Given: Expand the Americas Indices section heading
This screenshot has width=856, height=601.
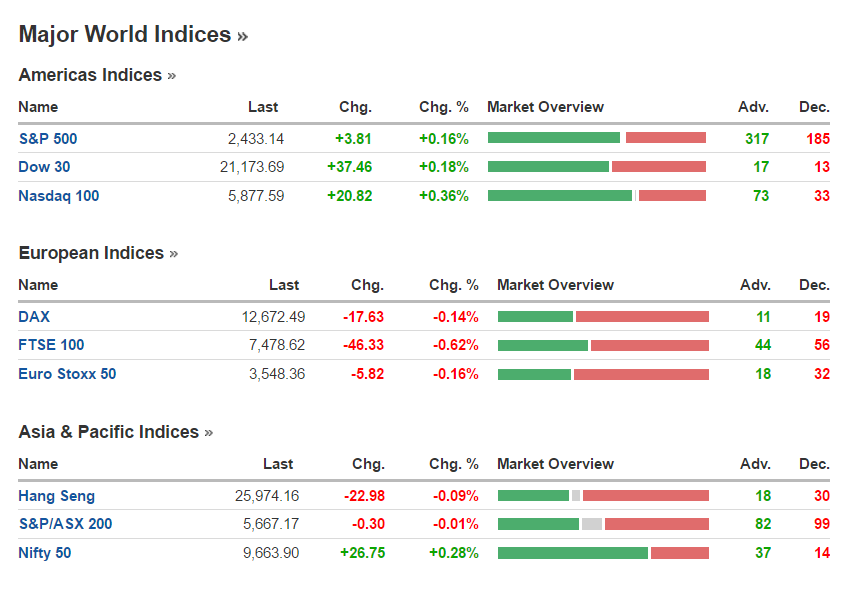Looking at the screenshot, I should [x=97, y=75].
